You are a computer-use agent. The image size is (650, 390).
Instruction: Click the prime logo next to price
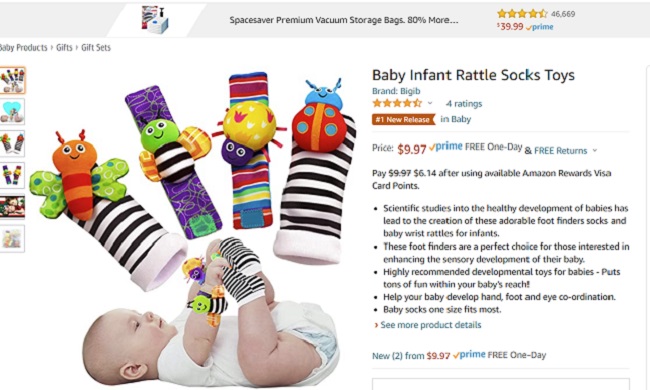[x=446, y=147]
